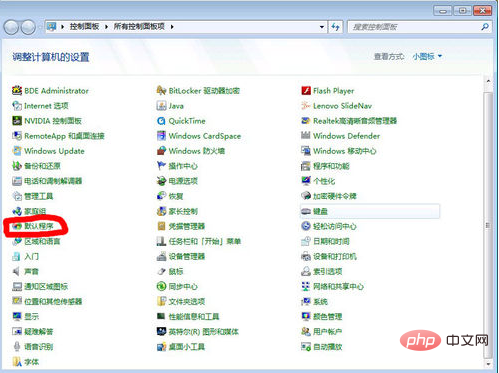
Task: Open 凭据管理器 link
Action: tap(187, 226)
